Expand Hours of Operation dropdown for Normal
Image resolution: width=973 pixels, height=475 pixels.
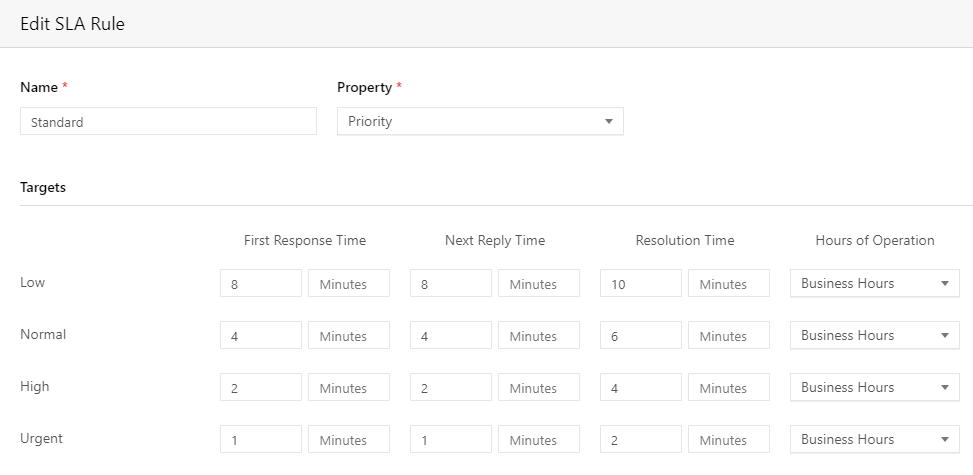point(874,335)
